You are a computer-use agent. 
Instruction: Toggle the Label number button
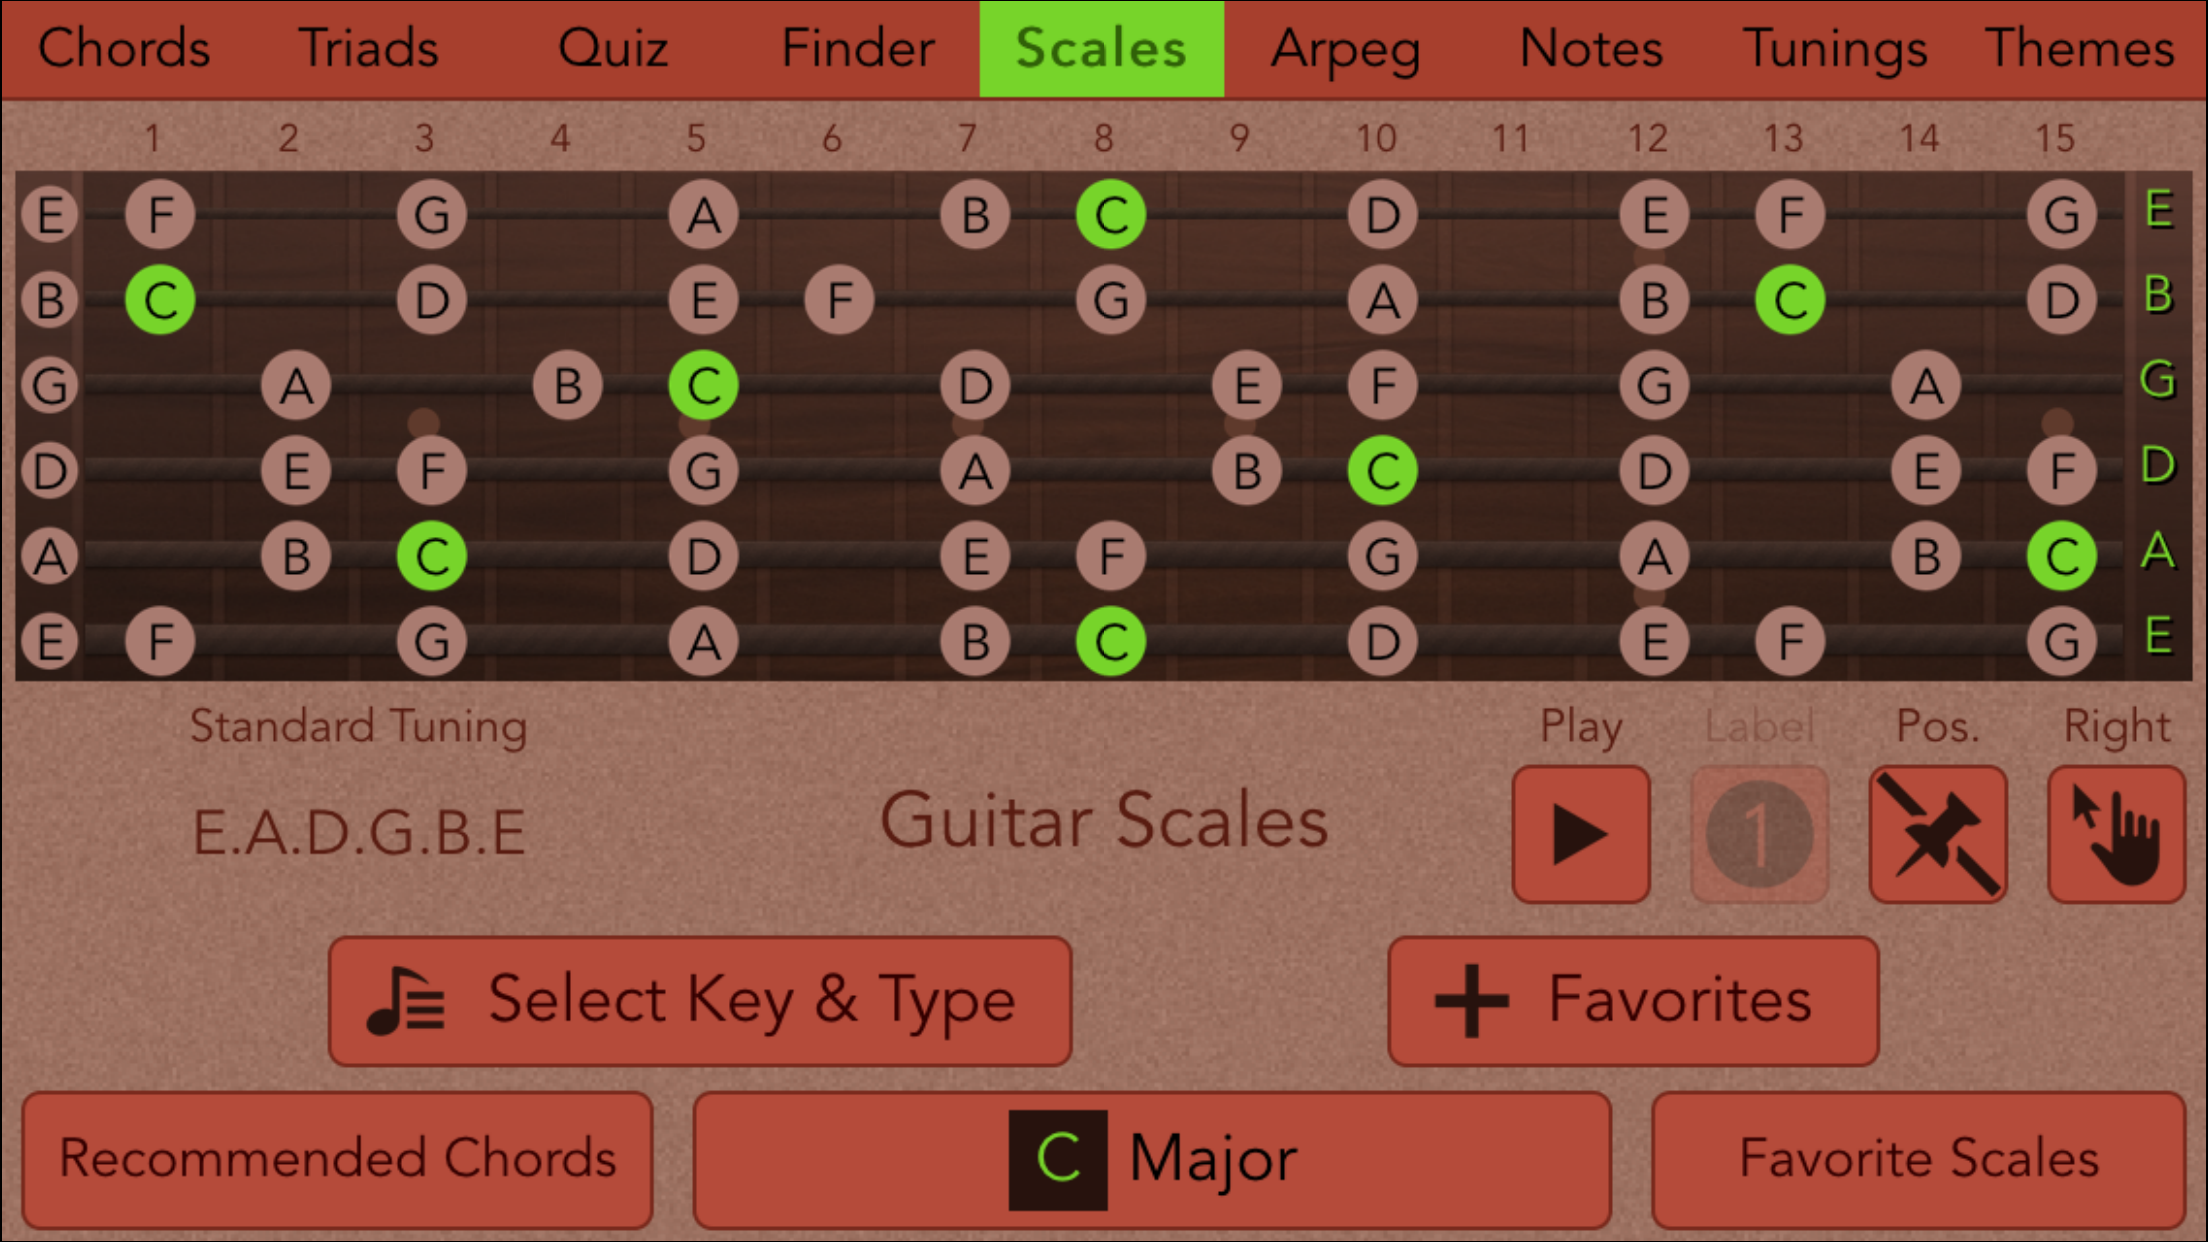coord(1759,835)
